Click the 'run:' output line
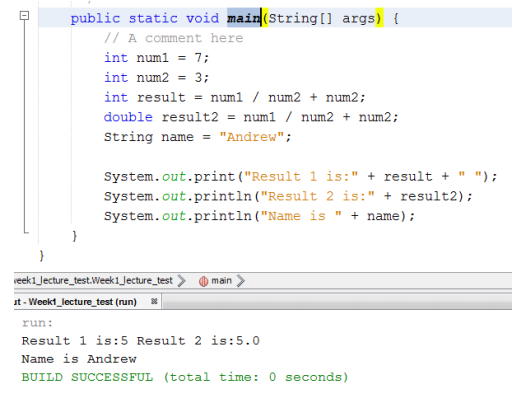The height and width of the screenshot is (397, 523). coord(37,323)
